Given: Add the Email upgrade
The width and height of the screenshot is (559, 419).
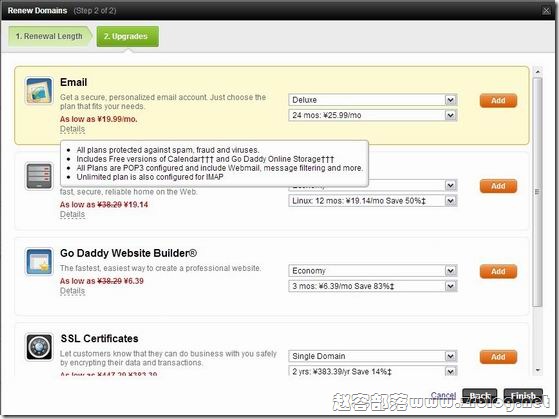Looking at the screenshot, I should tap(498, 101).
